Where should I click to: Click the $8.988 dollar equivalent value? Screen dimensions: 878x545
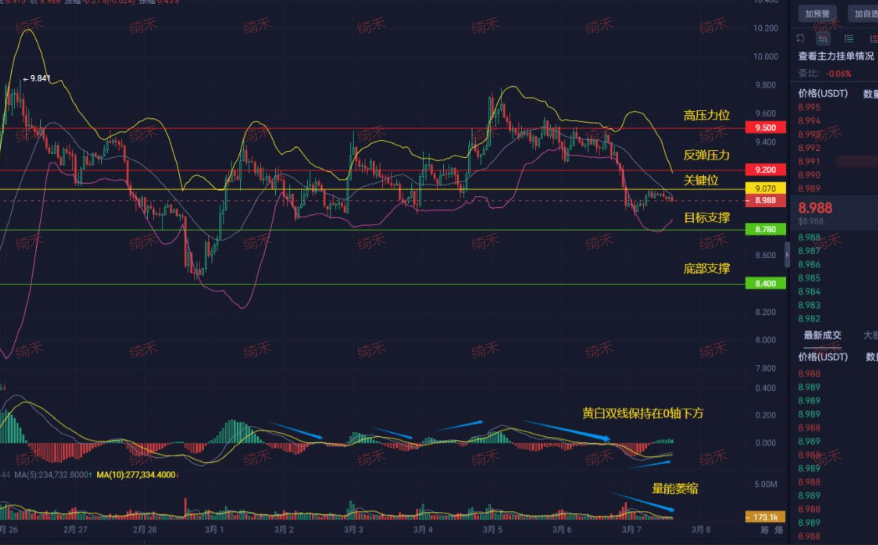coord(811,221)
